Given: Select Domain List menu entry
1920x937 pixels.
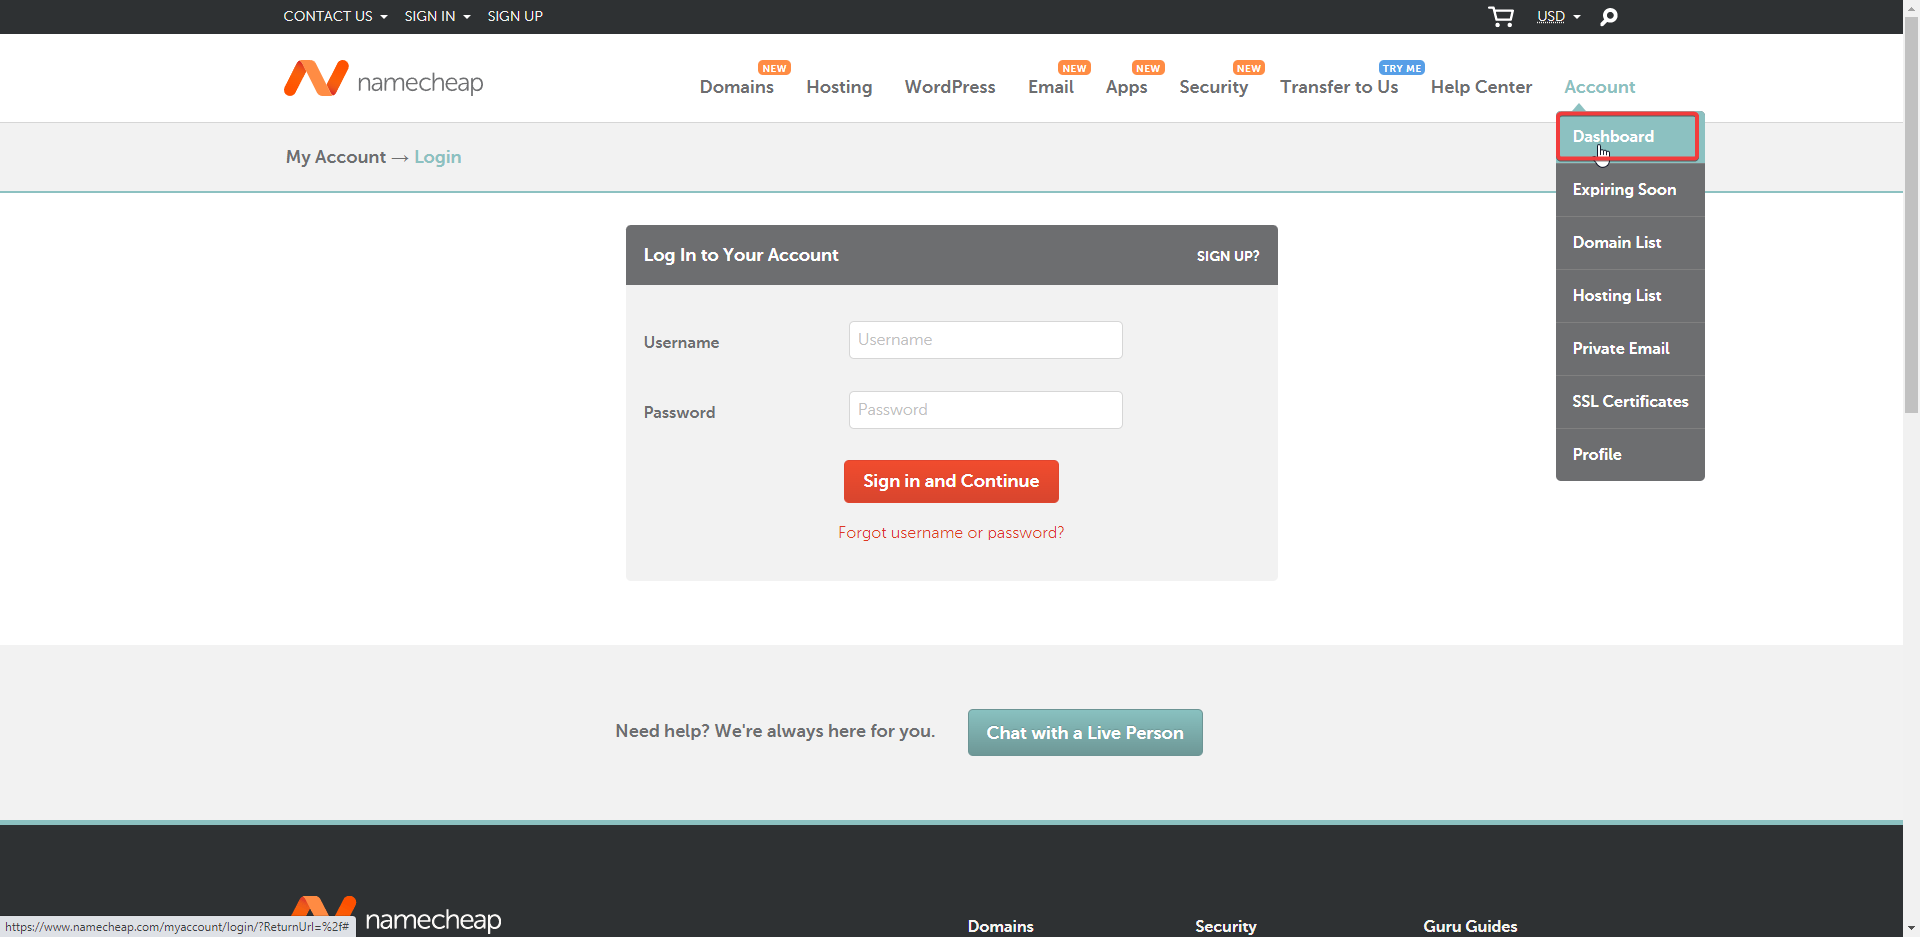Looking at the screenshot, I should click(x=1630, y=243).
